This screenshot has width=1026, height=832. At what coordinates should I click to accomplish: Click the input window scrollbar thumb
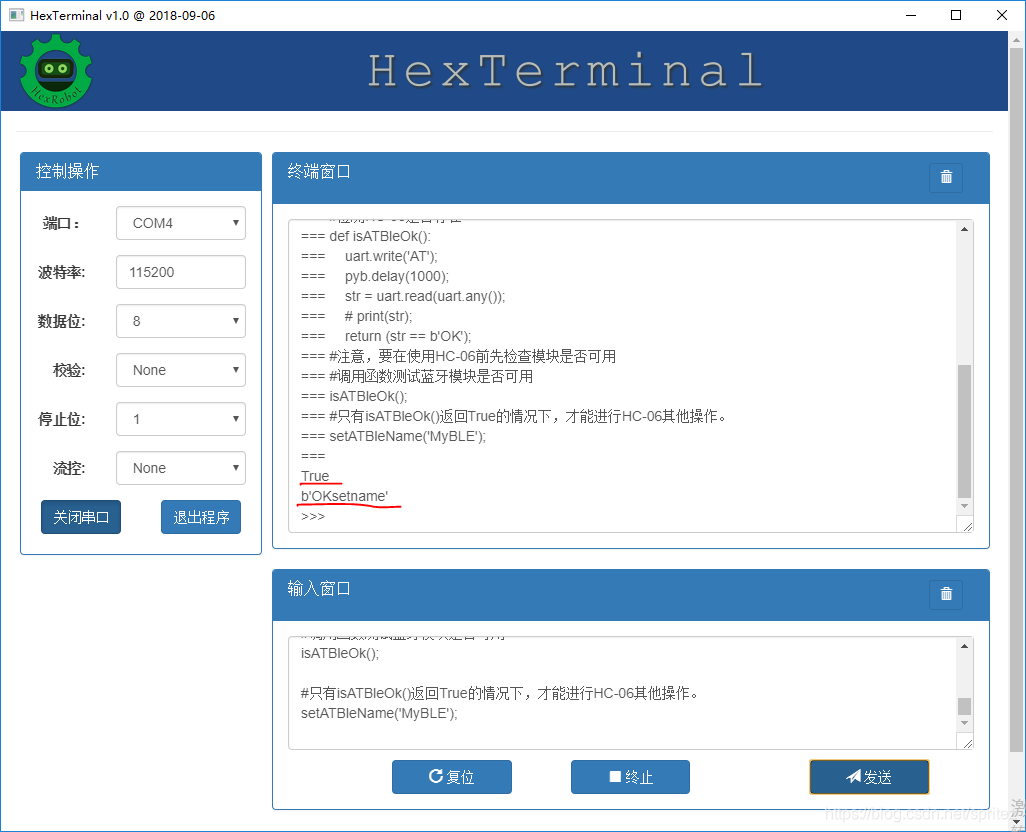[964, 706]
